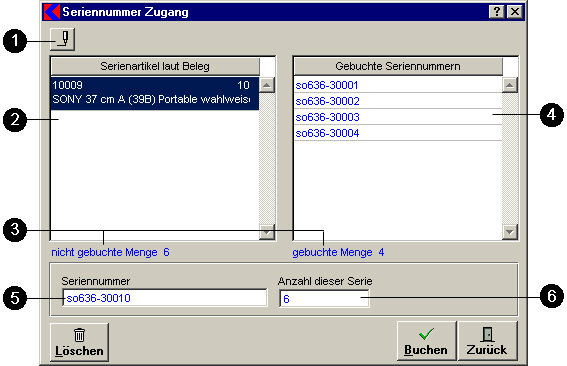Viewport: 567px width, 366px height.
Task: Click down arrow of Gebuchte Seriennummern scrollbar
Action: click(x=510, y=232)
